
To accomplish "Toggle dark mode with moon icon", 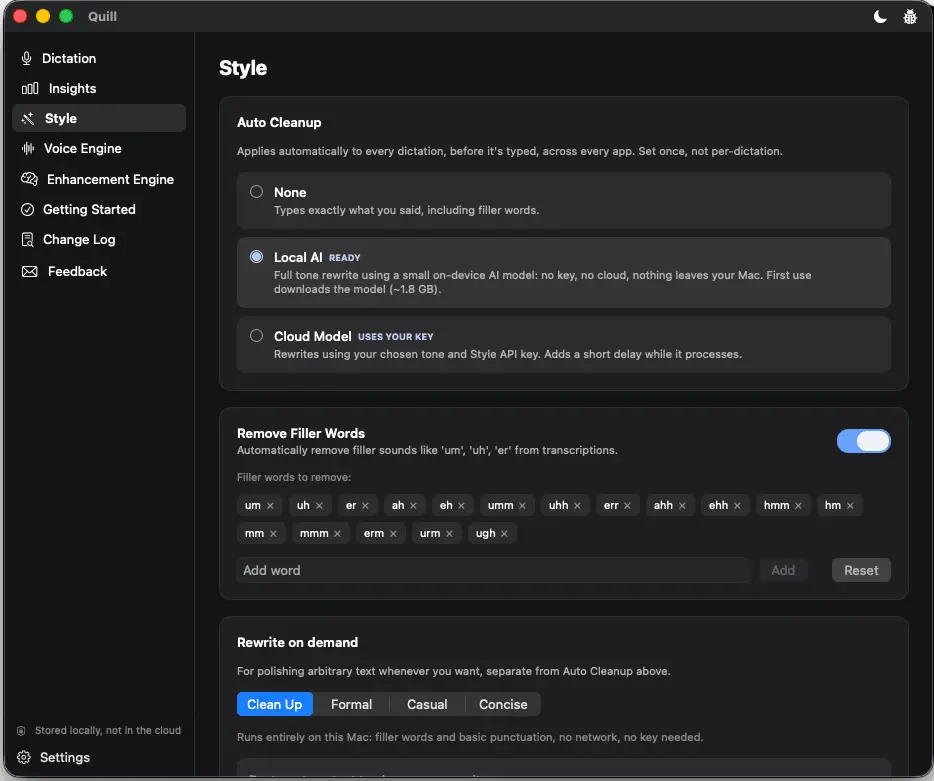I will coord(880,17).
